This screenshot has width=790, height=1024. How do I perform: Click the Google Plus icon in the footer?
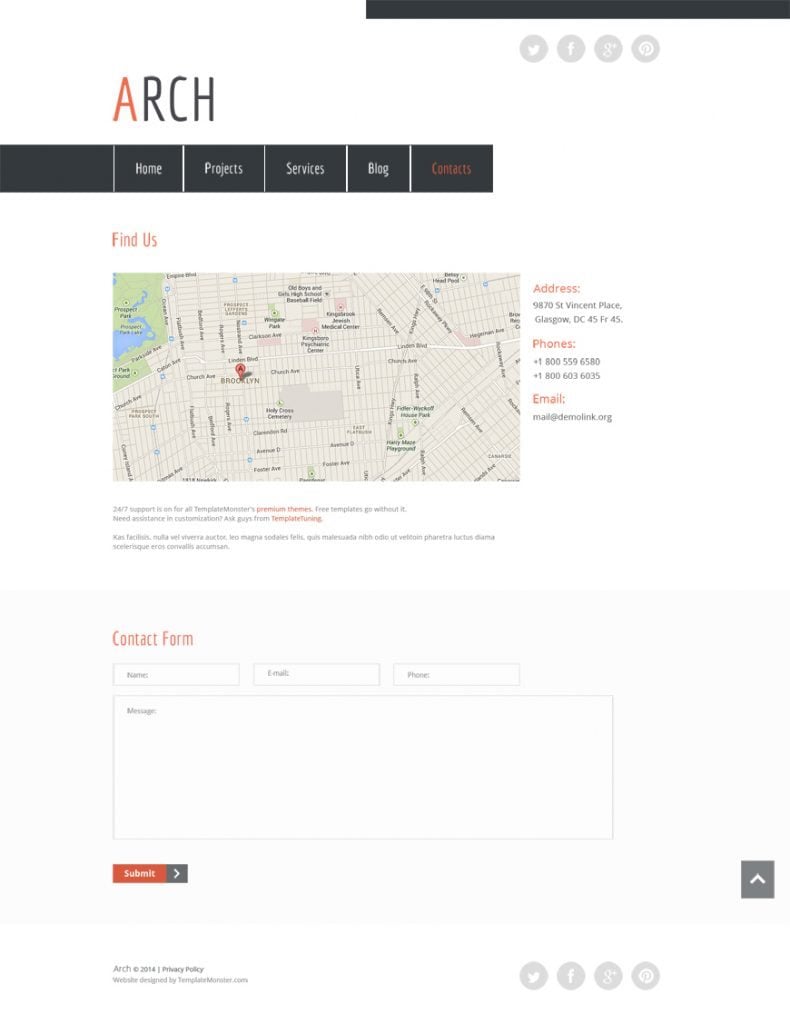(608, 976)
